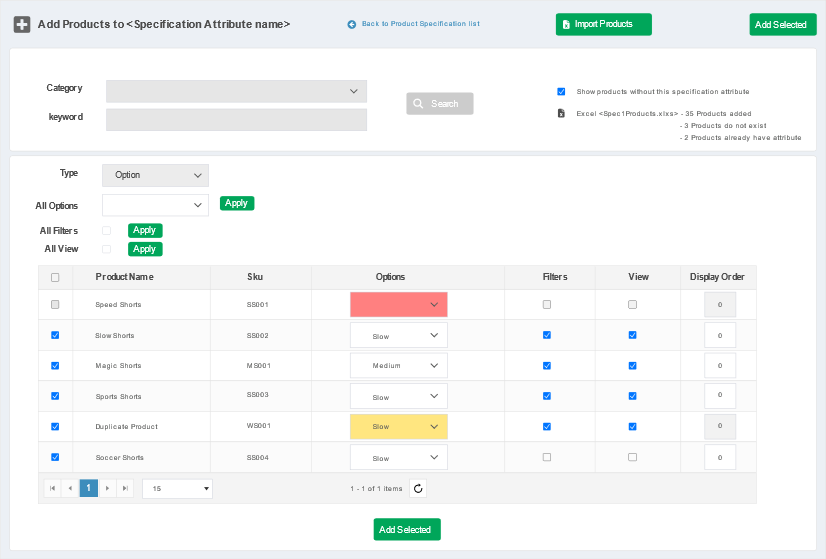Click the Search button

[x=439, y=104]
